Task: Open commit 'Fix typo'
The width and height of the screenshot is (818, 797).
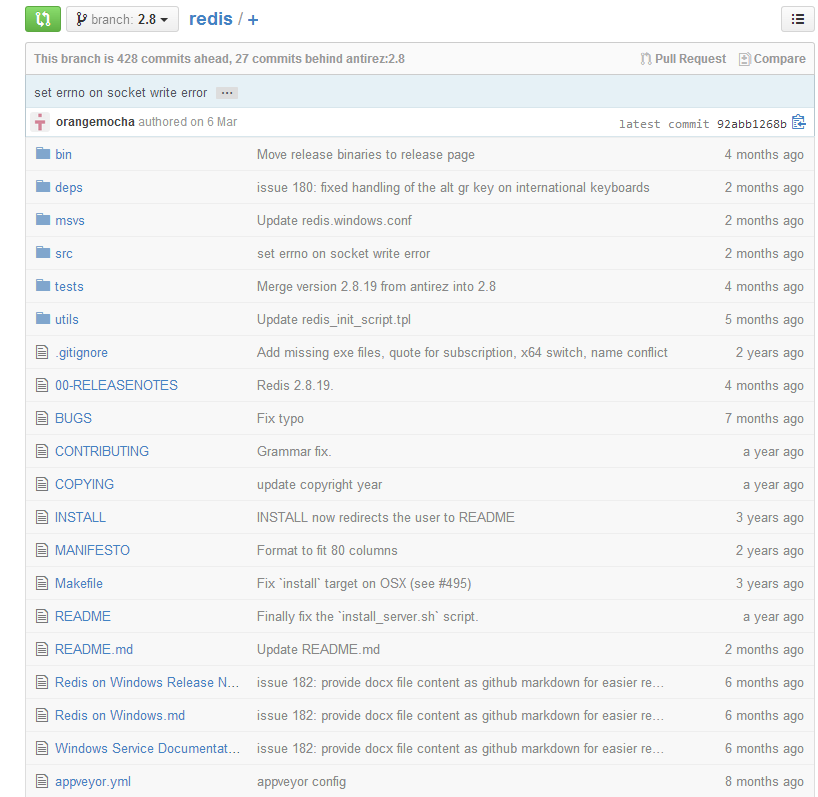Action: 280,418
